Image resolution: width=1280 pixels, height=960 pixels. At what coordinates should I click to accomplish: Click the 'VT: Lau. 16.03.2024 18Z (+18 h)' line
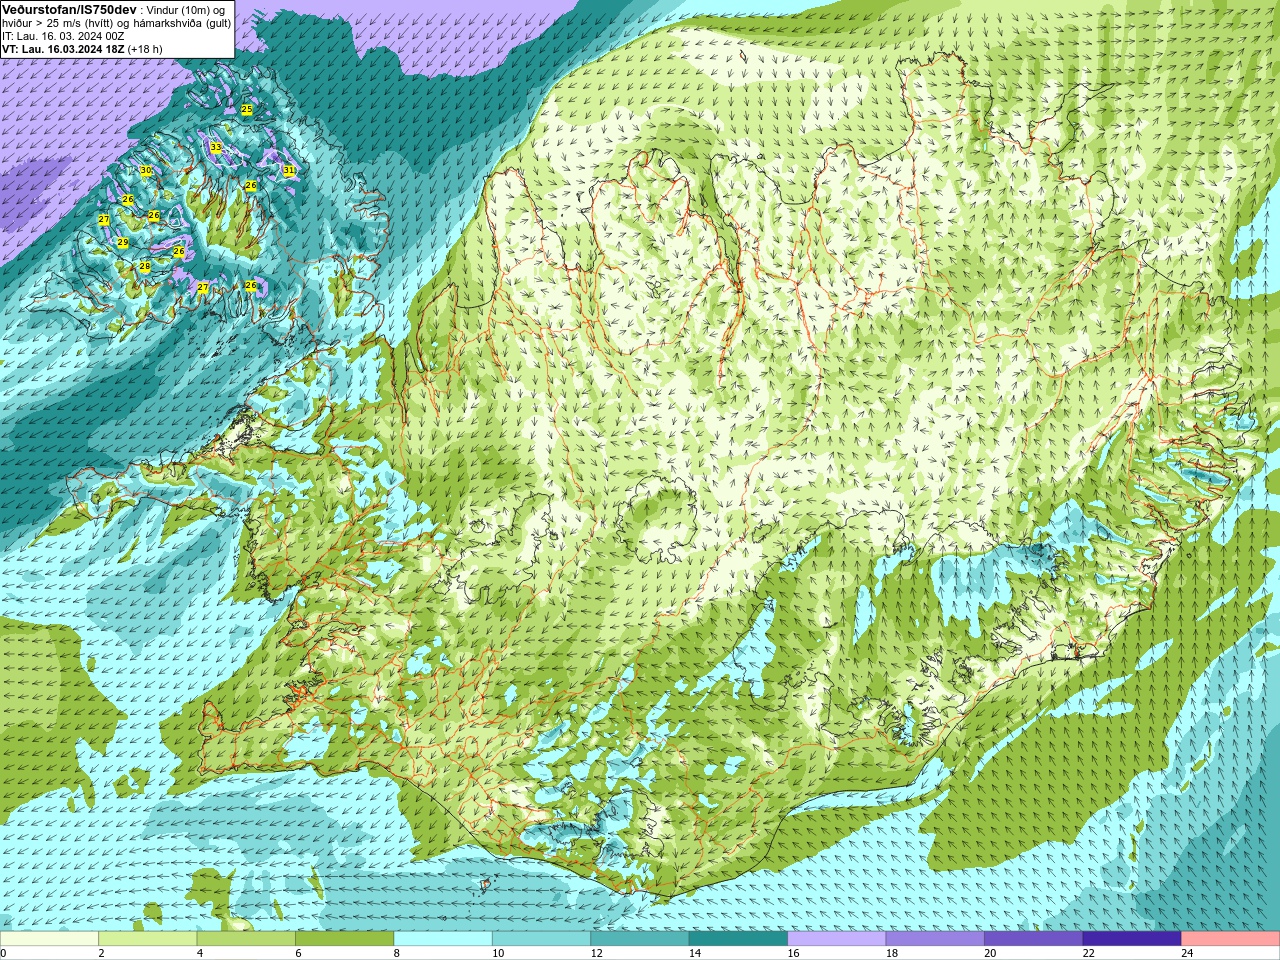coord(82,49)
